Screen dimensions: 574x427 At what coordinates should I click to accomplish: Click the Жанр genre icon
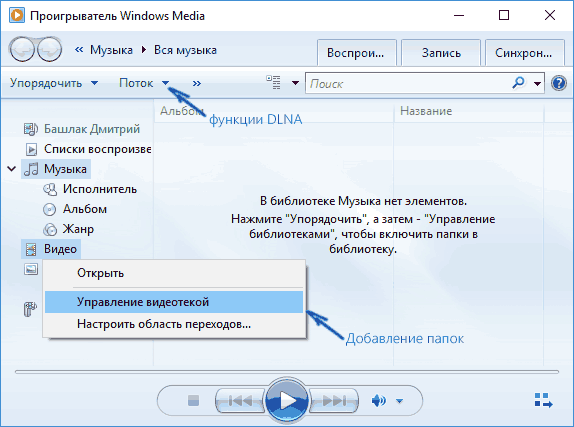[50, 229]
